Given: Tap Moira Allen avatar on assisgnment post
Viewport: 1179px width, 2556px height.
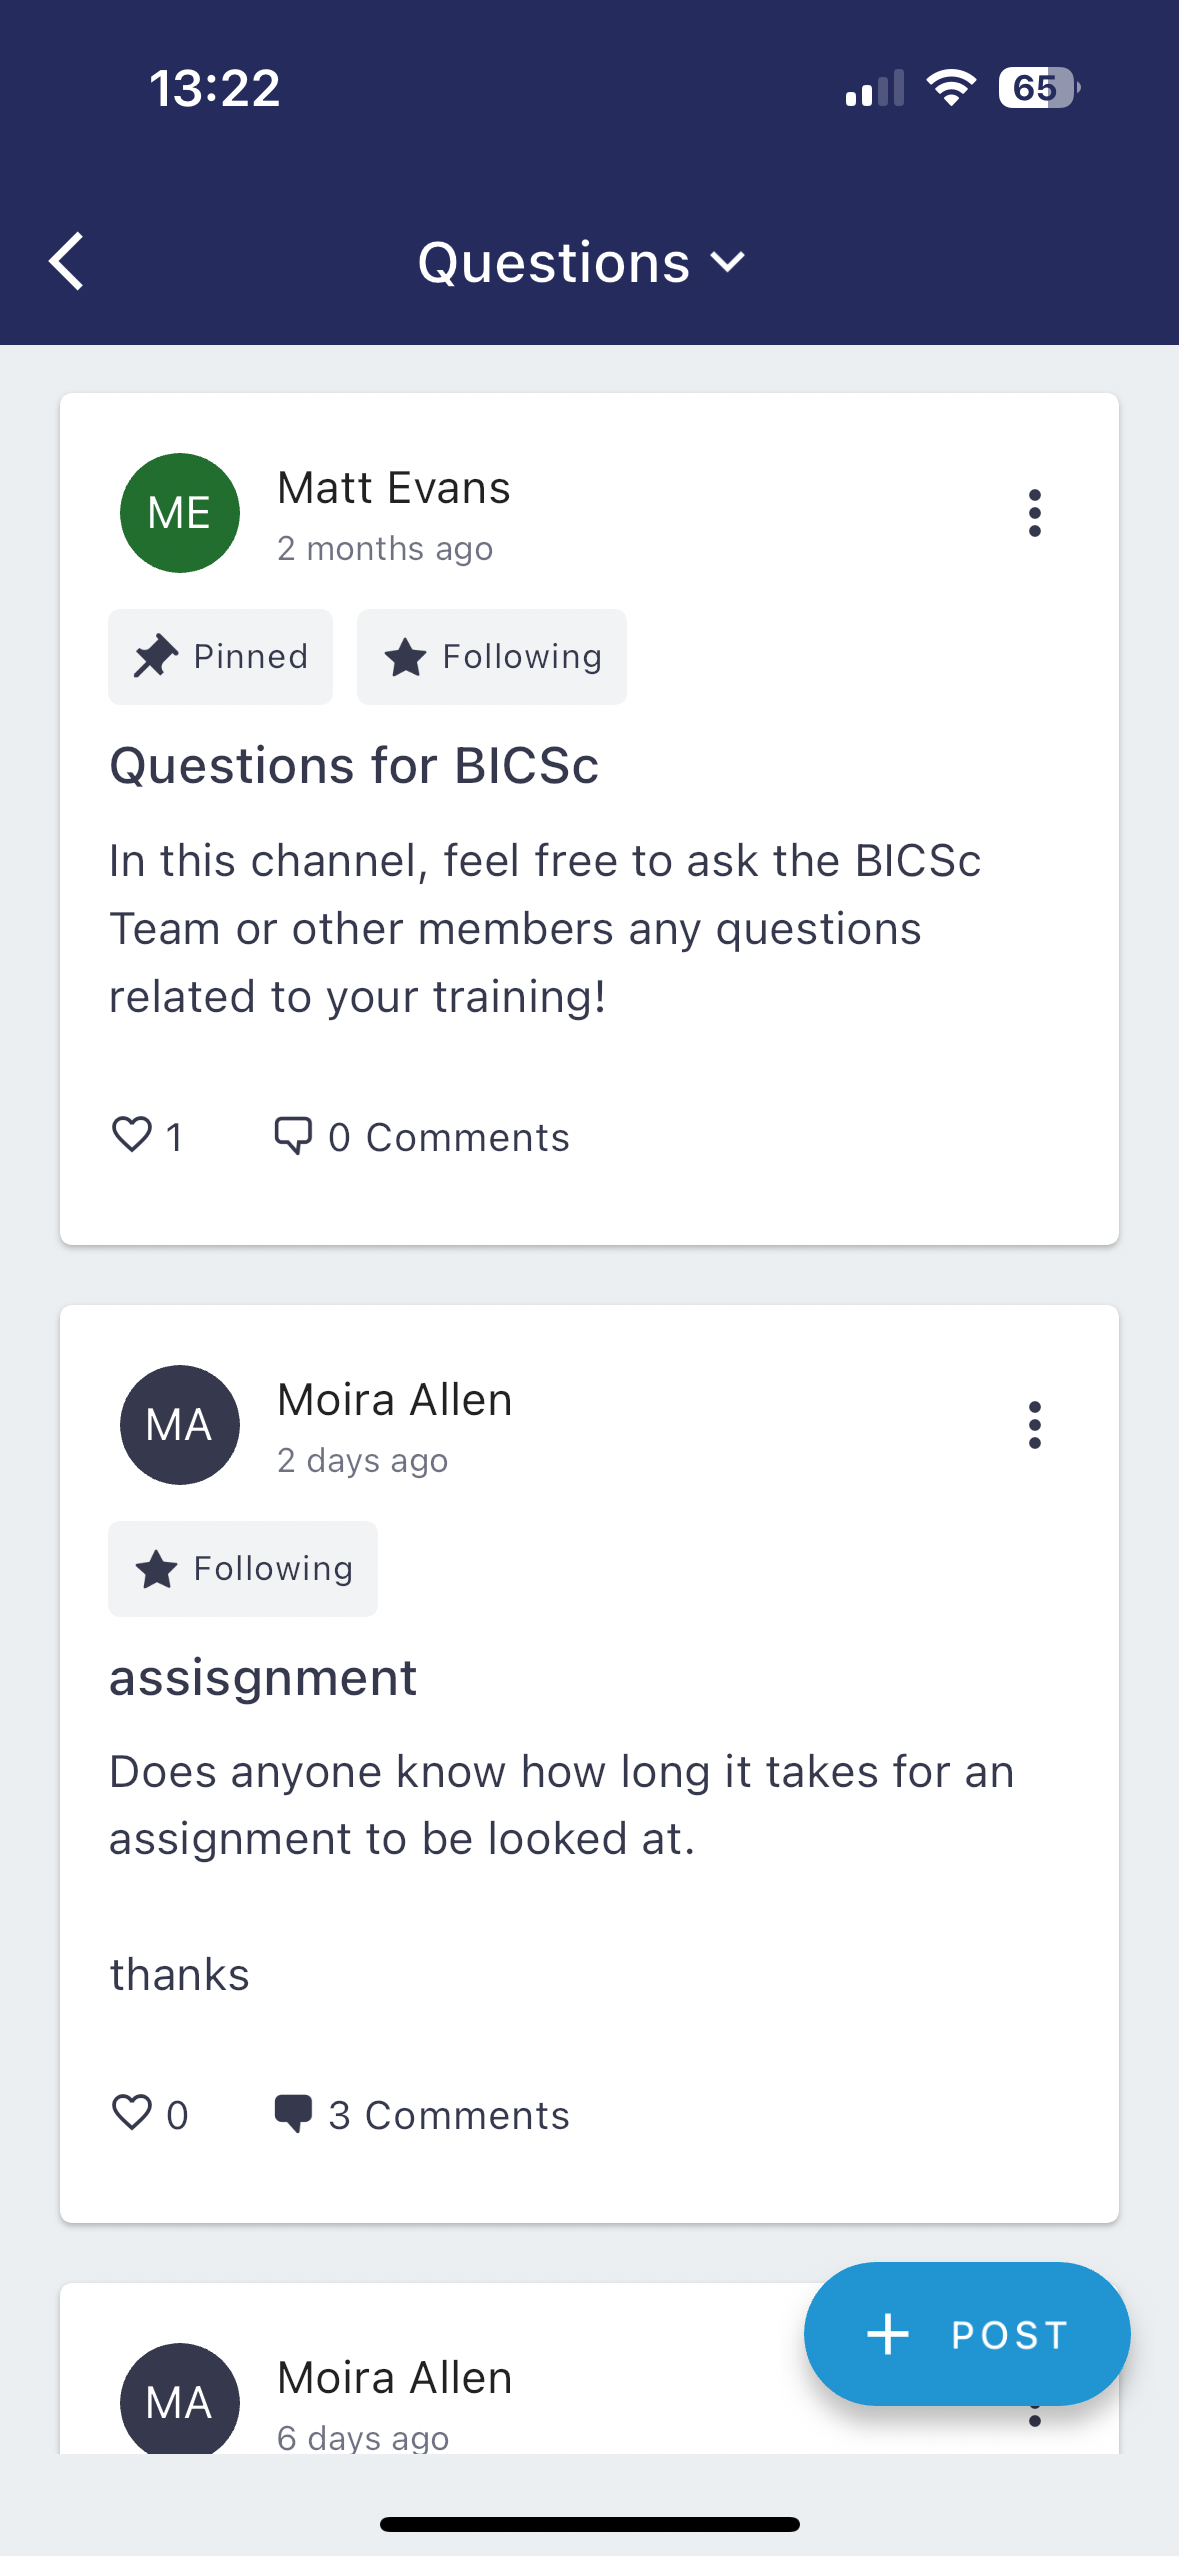Looking at the screenshot, I should click(x=180, y=1425).
